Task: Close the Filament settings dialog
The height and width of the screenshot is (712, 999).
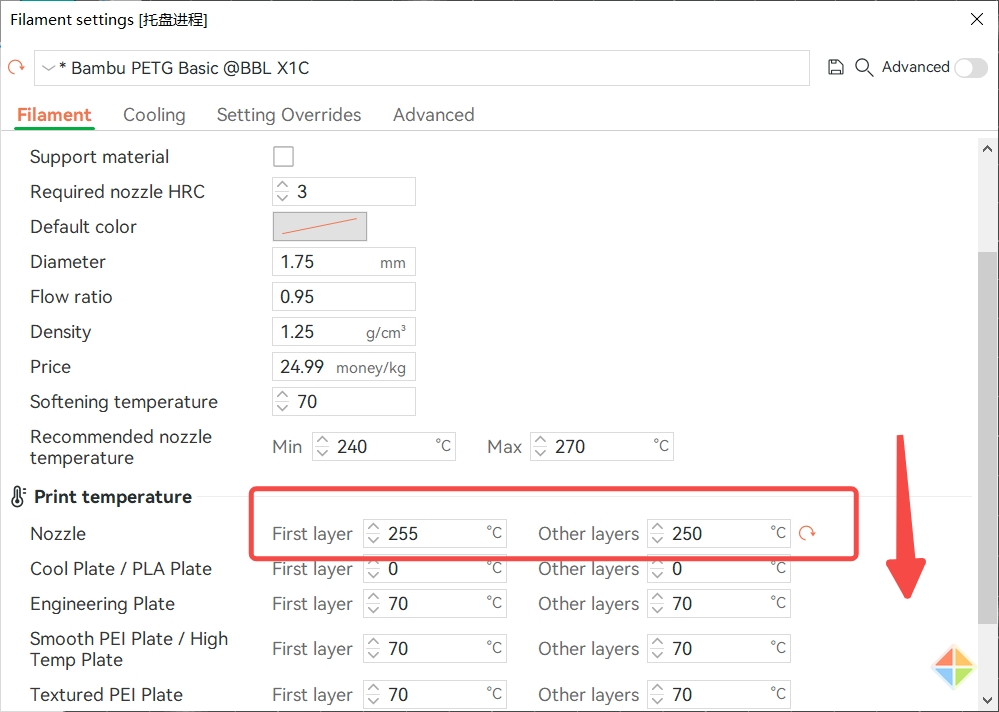Action: pos(977,19)
